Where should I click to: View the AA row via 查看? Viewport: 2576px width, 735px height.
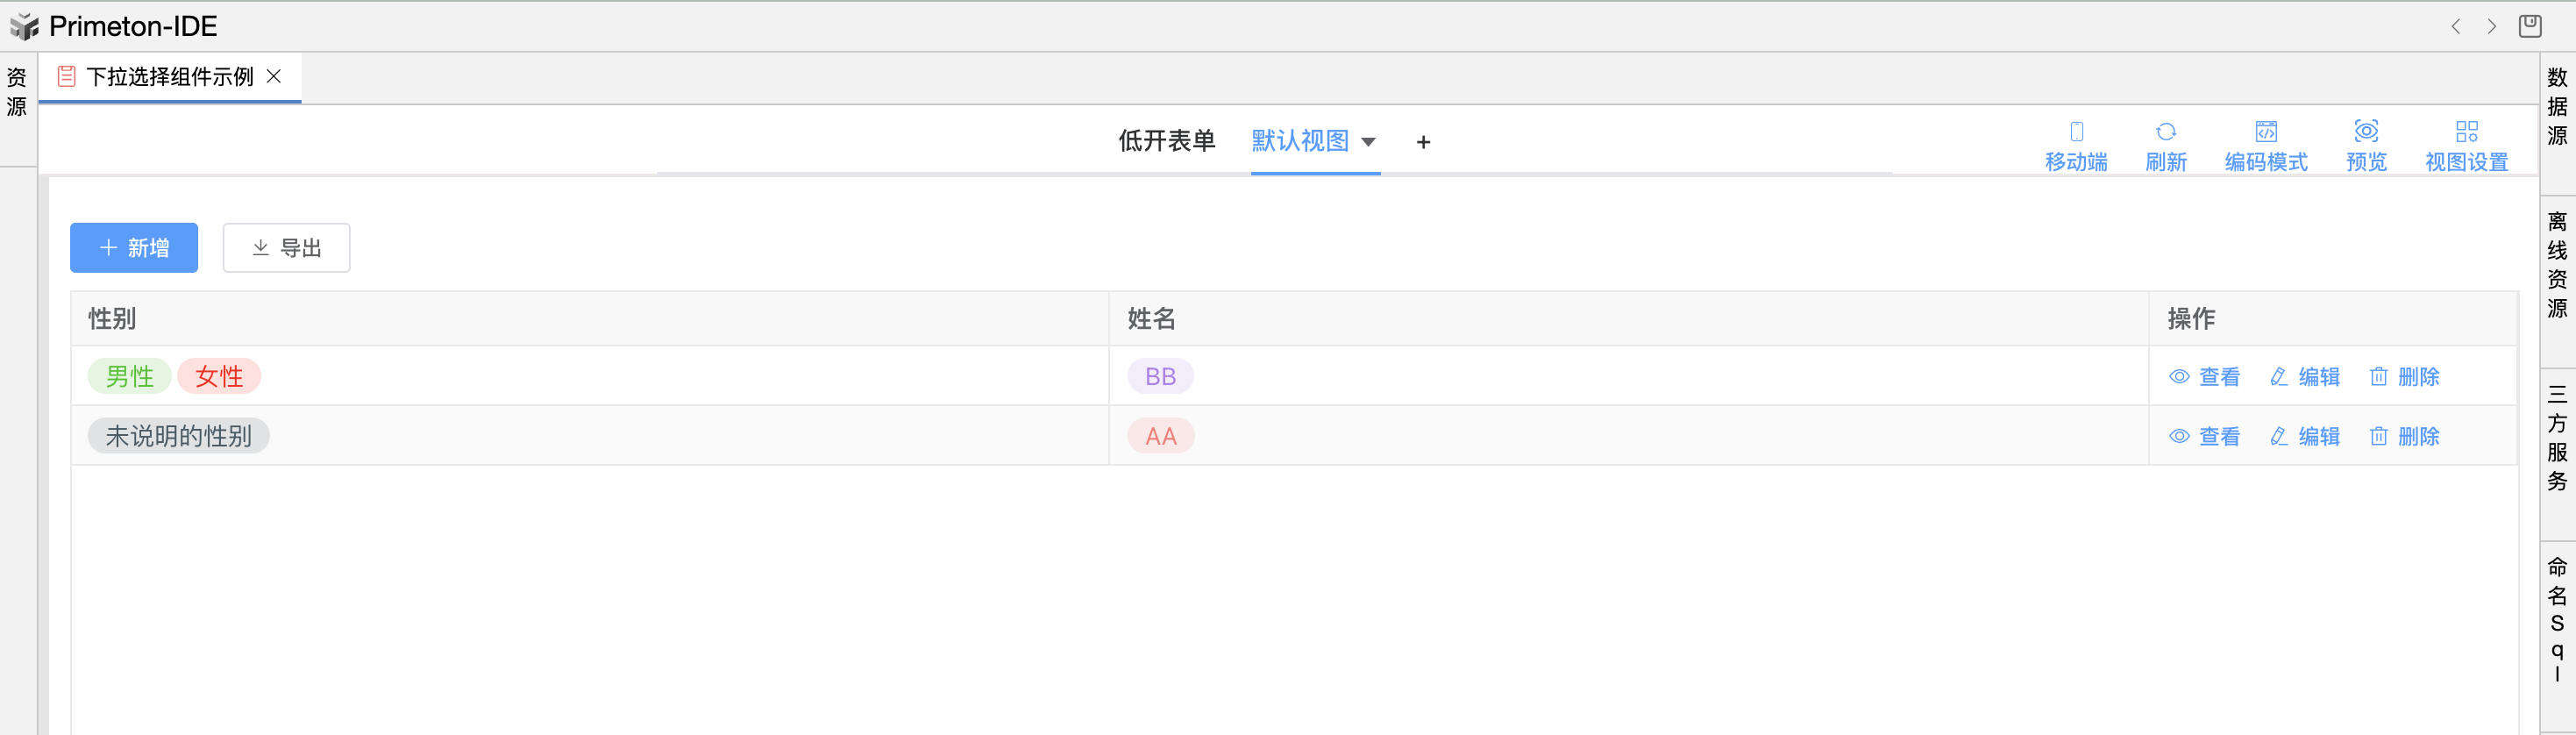pyautogui.click(x=2204, y=437)
